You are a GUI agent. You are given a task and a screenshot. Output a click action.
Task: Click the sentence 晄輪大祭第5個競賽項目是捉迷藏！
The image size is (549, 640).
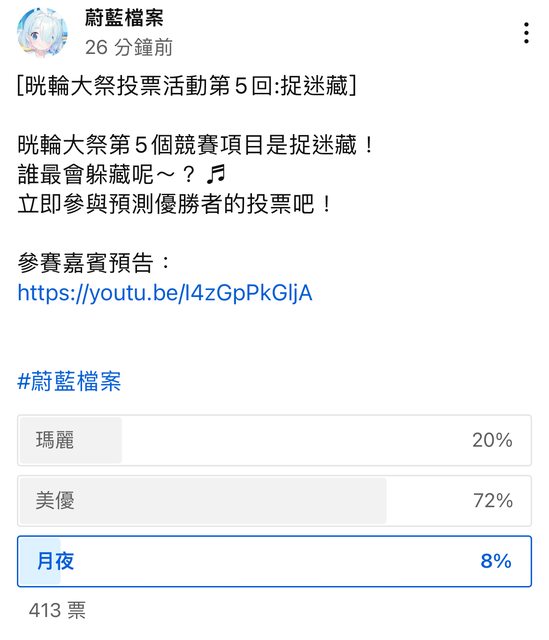point(196,145)
